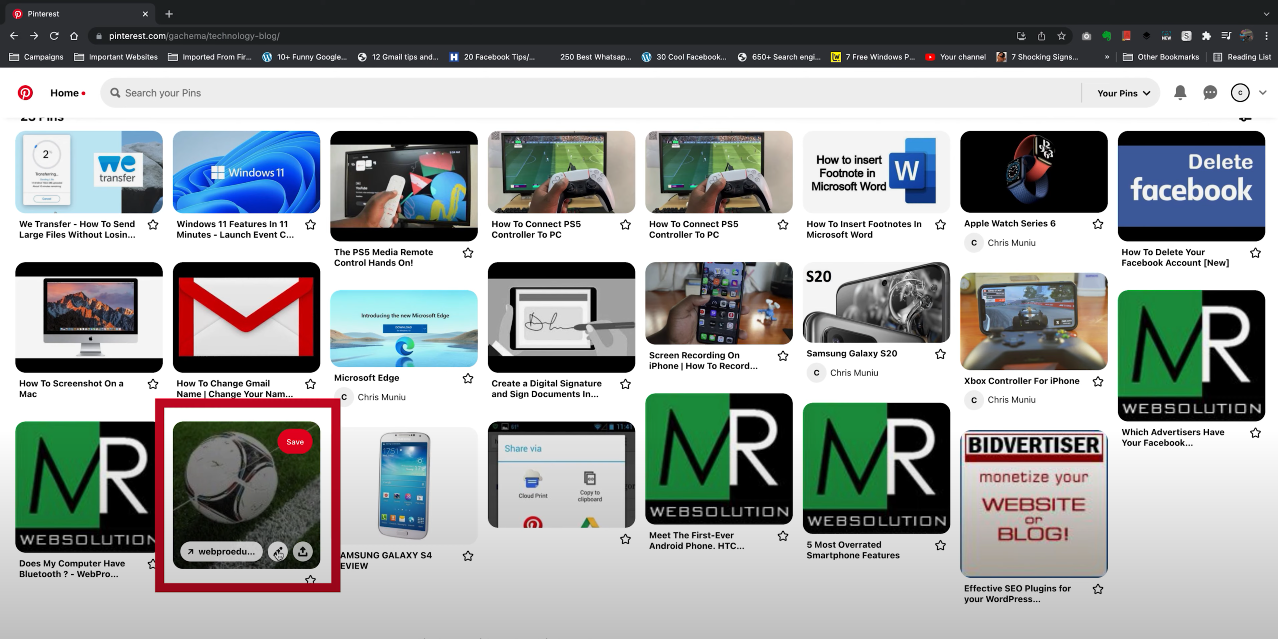Open the Delete facebook pin thumbnail

[x=1191, y=187]
